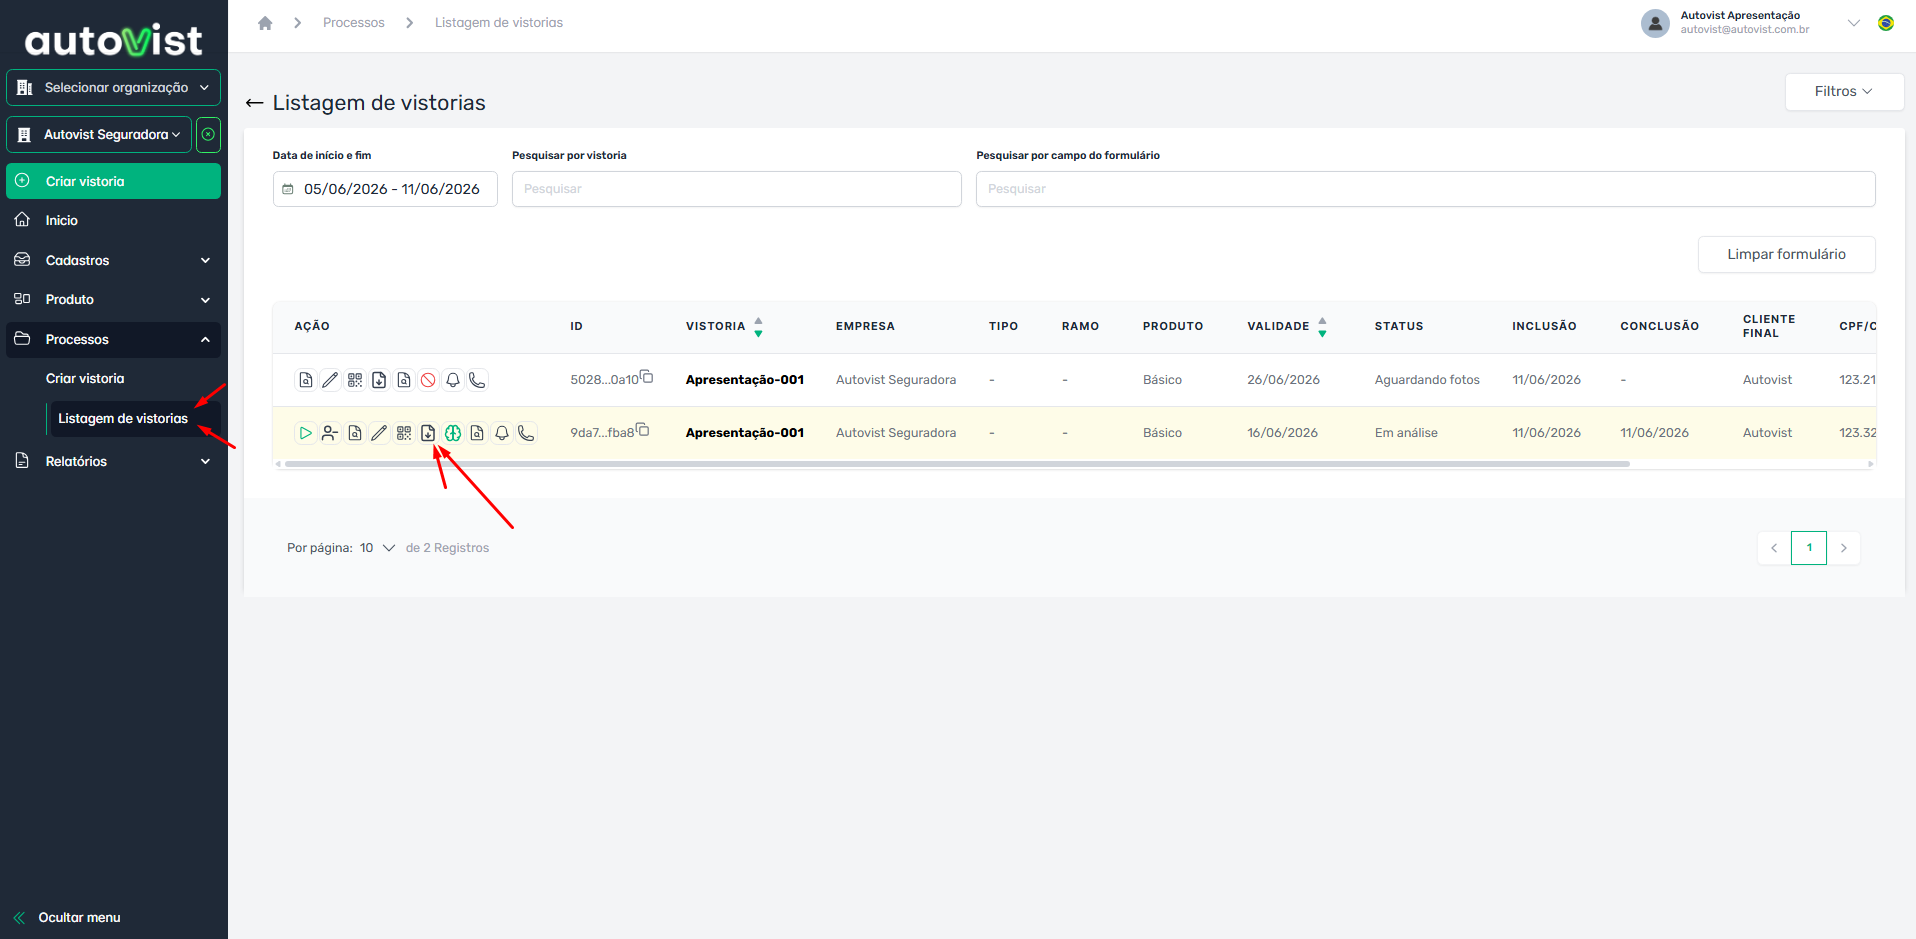The height and width of the screenshot is (939, 1916).
Task: Click the Limpar formulário button
Action: pos(1786,254)
